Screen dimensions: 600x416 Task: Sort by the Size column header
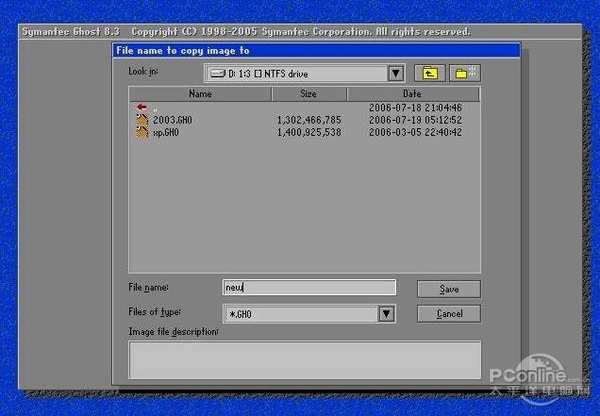click(308, 94)
